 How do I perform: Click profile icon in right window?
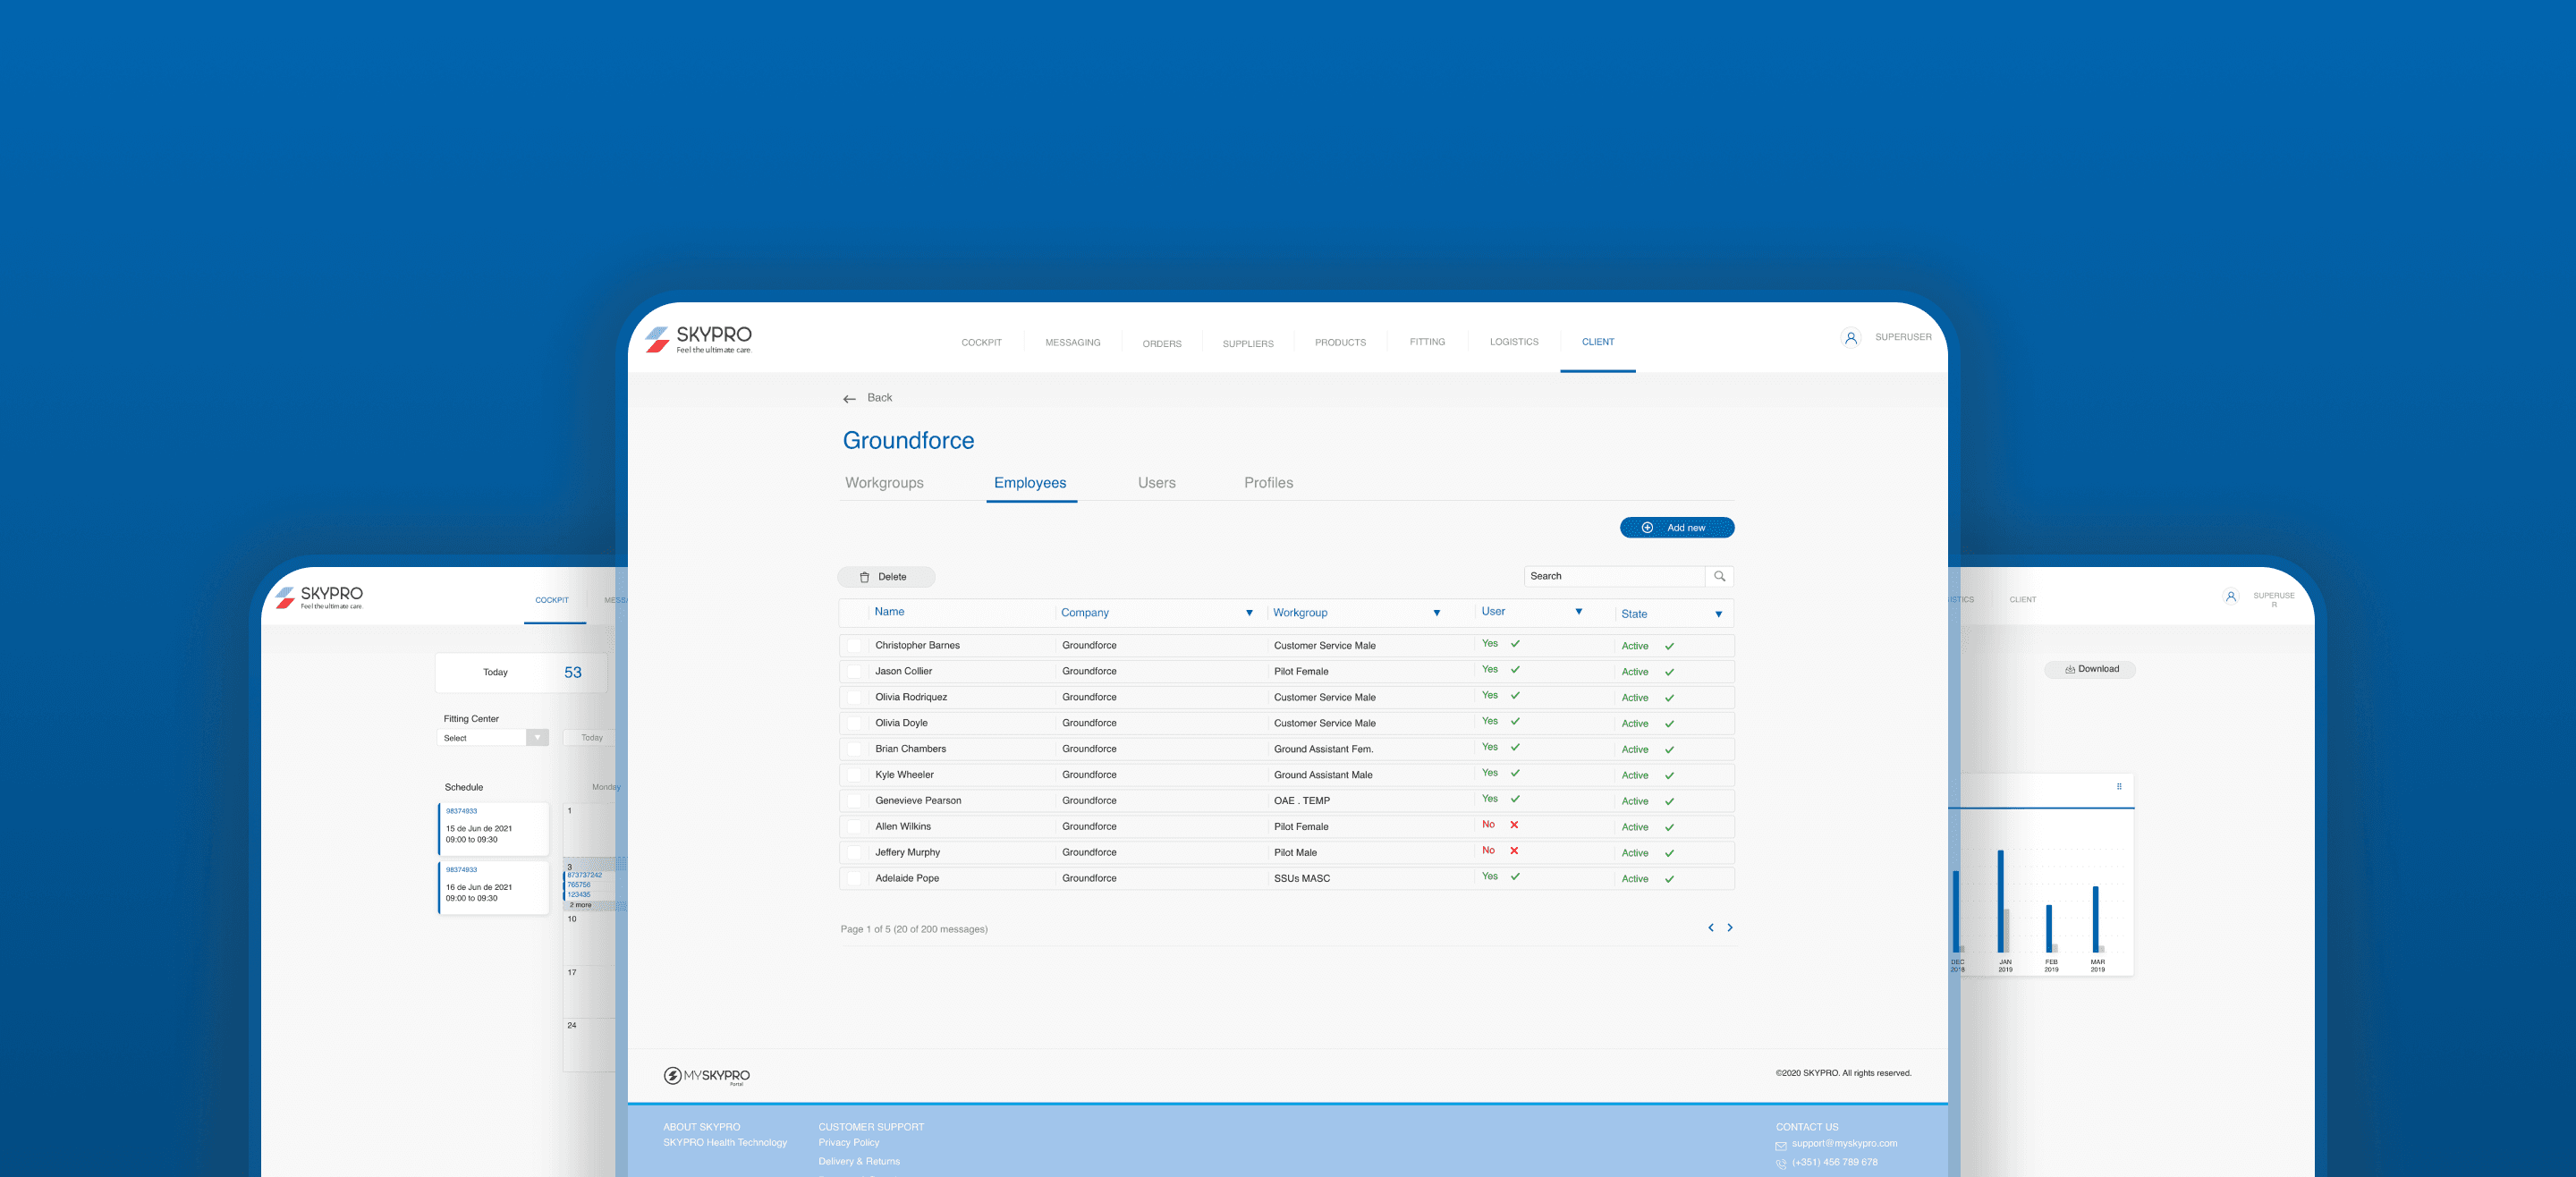[2230, 597]
